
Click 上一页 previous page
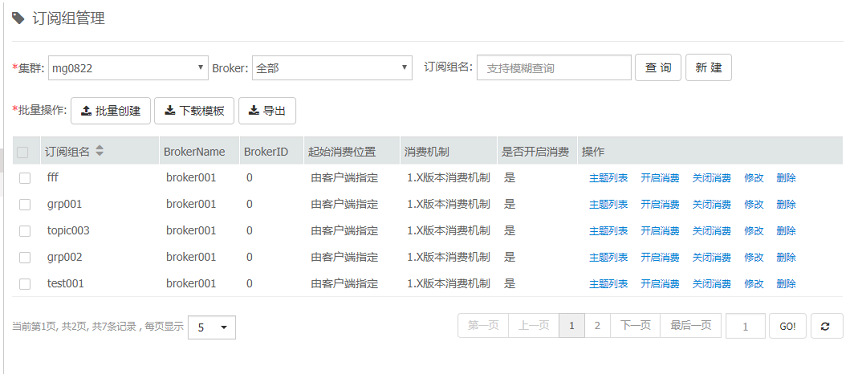pyautogui.click(x=534, y=325)
